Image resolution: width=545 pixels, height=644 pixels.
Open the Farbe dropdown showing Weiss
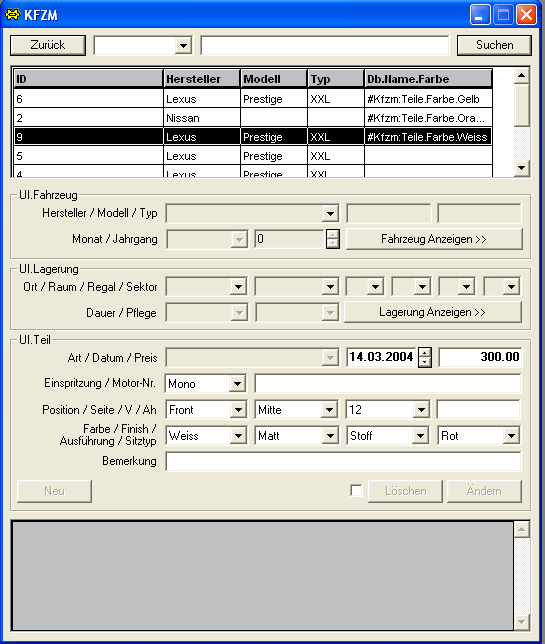click(238, 436)
